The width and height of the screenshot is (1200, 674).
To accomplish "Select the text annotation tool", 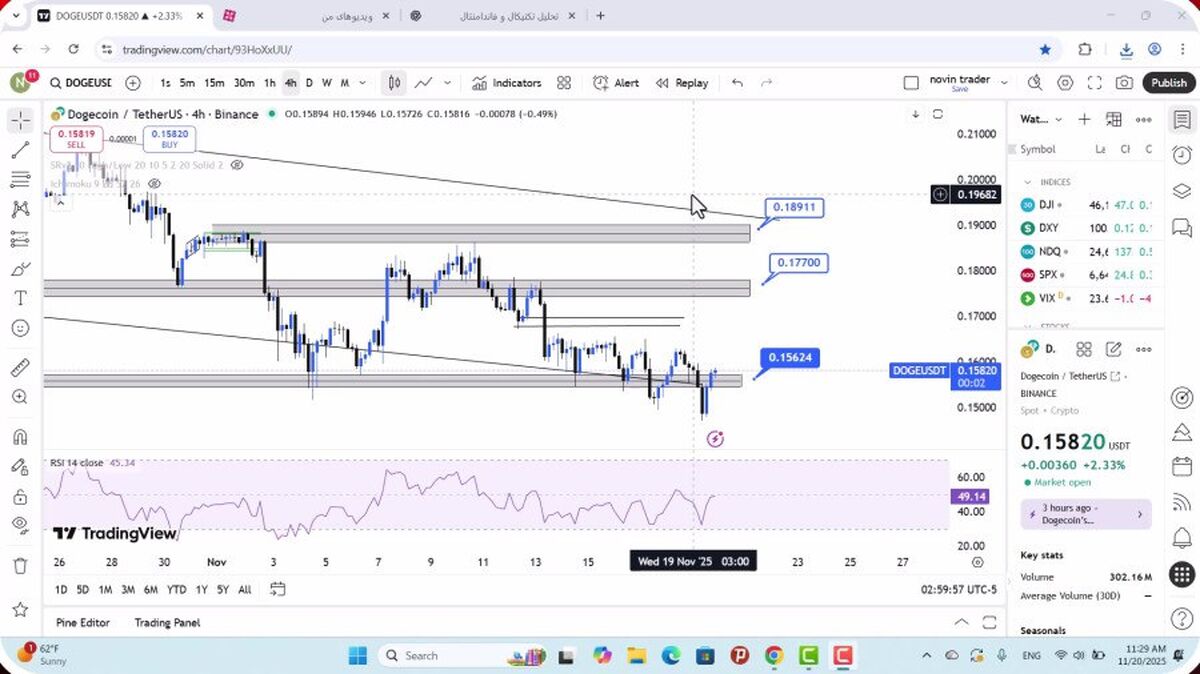I will coord(20,298).
